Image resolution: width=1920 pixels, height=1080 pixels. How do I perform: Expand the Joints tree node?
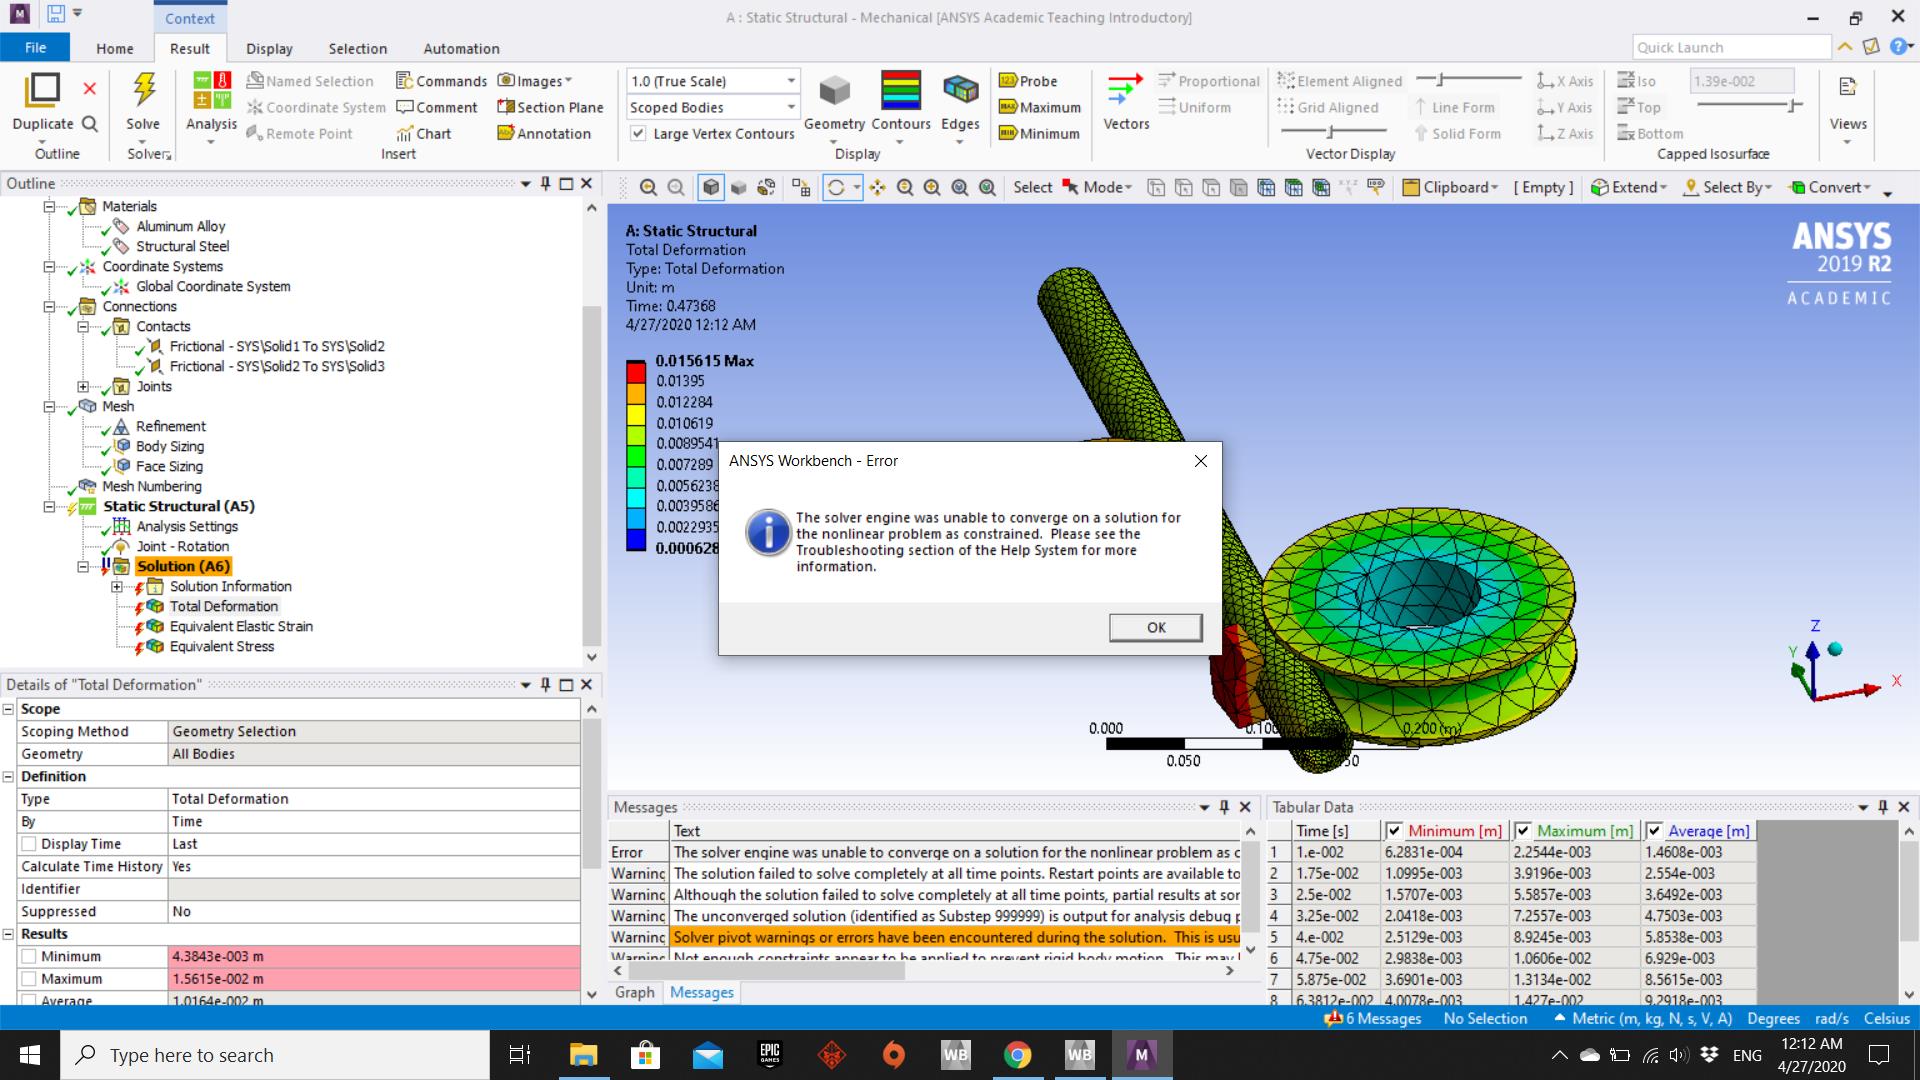click(x=83, y=387)
